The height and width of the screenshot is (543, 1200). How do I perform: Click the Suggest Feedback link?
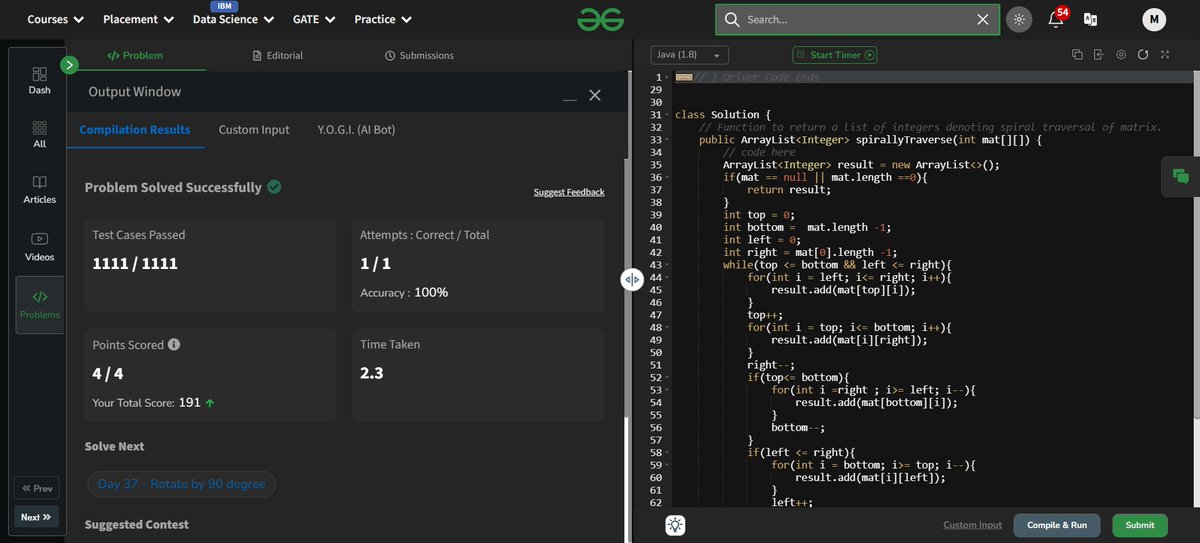tap(569, 192)
